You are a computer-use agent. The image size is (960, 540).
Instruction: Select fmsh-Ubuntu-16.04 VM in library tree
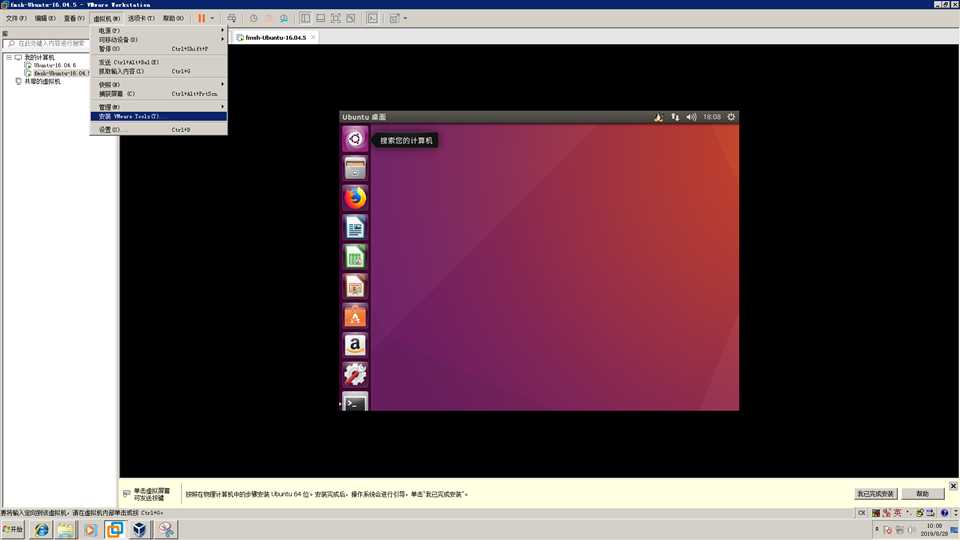click(x=59, y=73)
